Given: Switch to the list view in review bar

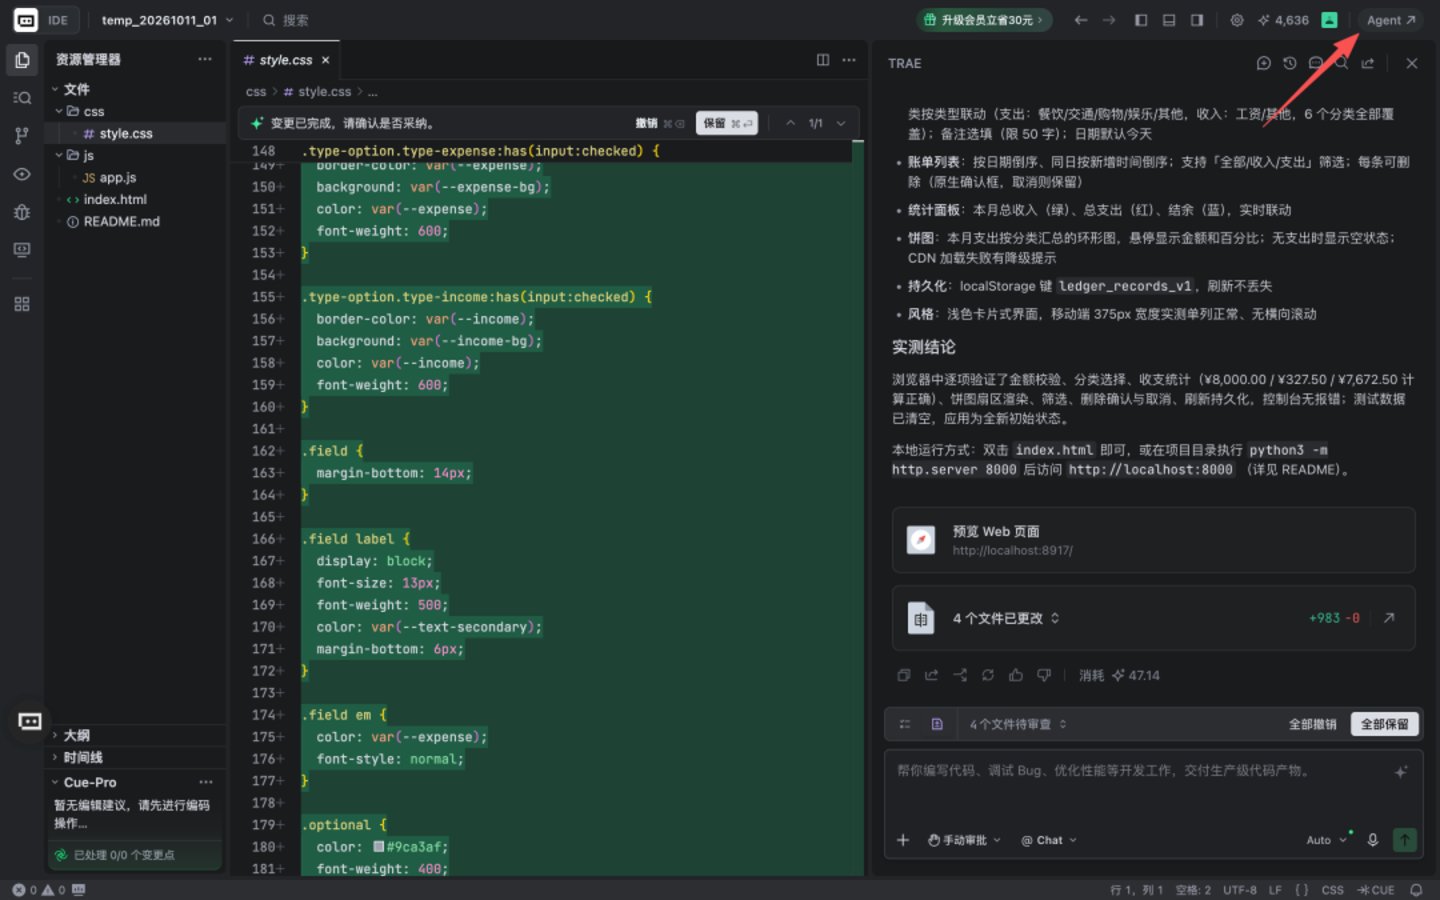Looking at the screenshot, I should pyautogui.click(x=905, y=724).
